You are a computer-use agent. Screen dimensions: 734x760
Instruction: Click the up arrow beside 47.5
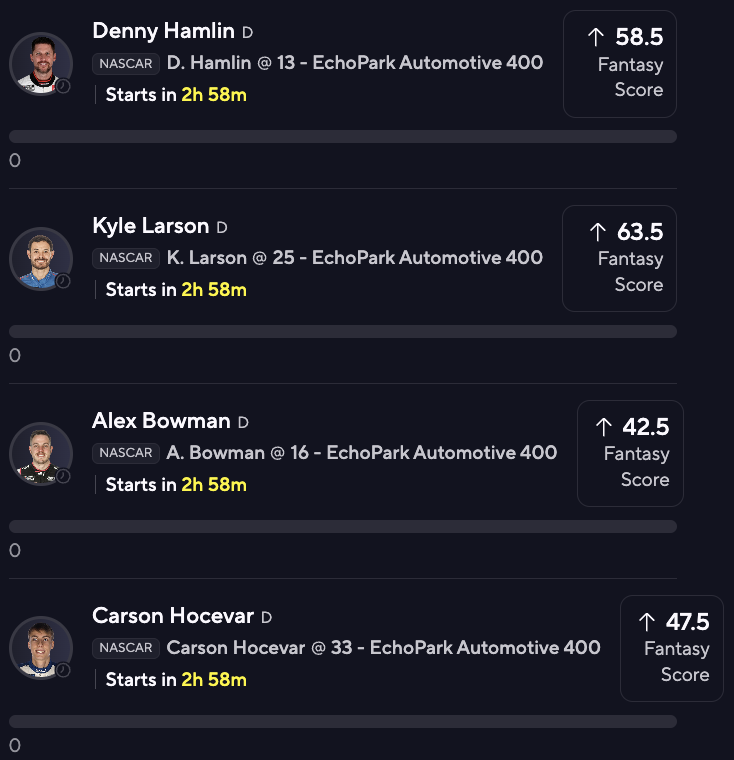pos(647,622)
